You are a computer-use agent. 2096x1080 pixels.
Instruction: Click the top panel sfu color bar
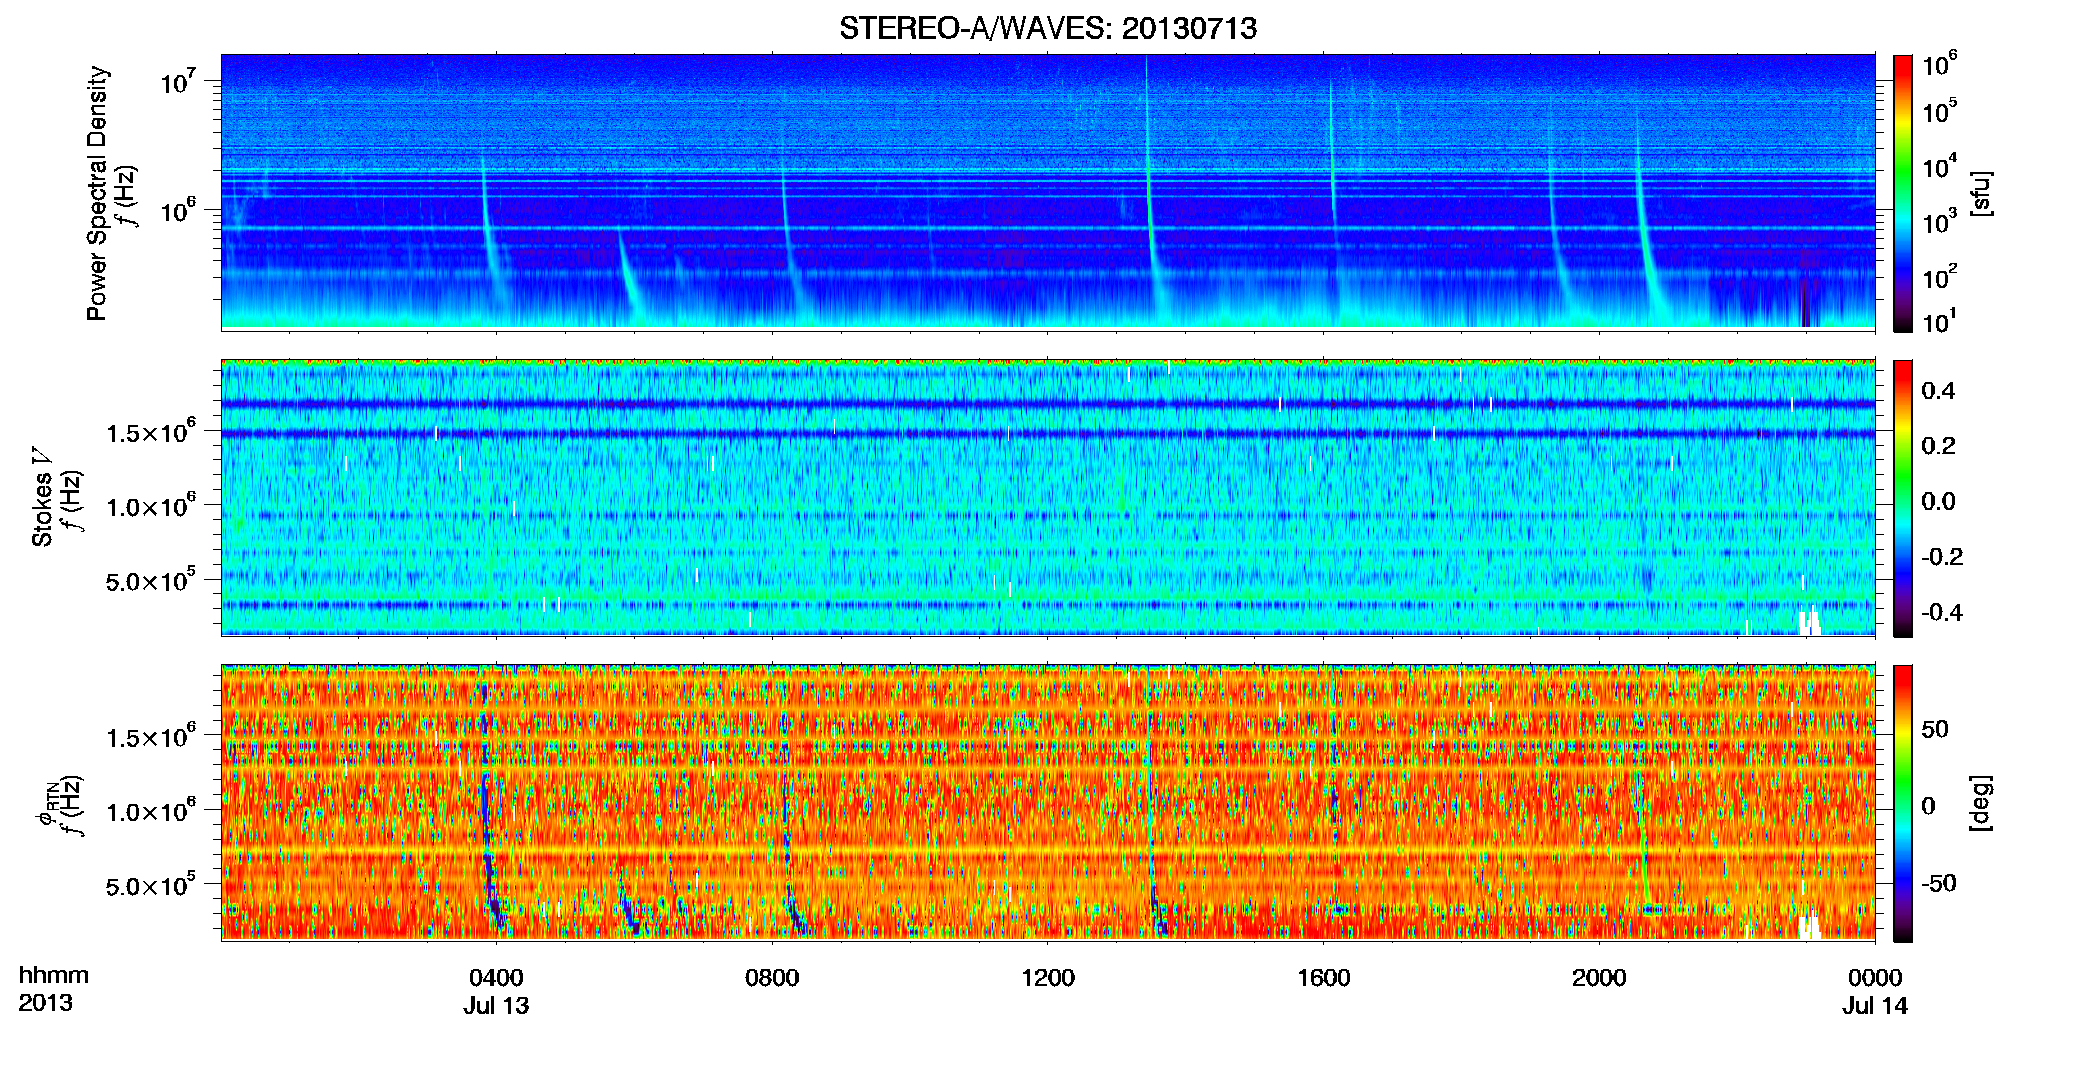[1903, 193]
